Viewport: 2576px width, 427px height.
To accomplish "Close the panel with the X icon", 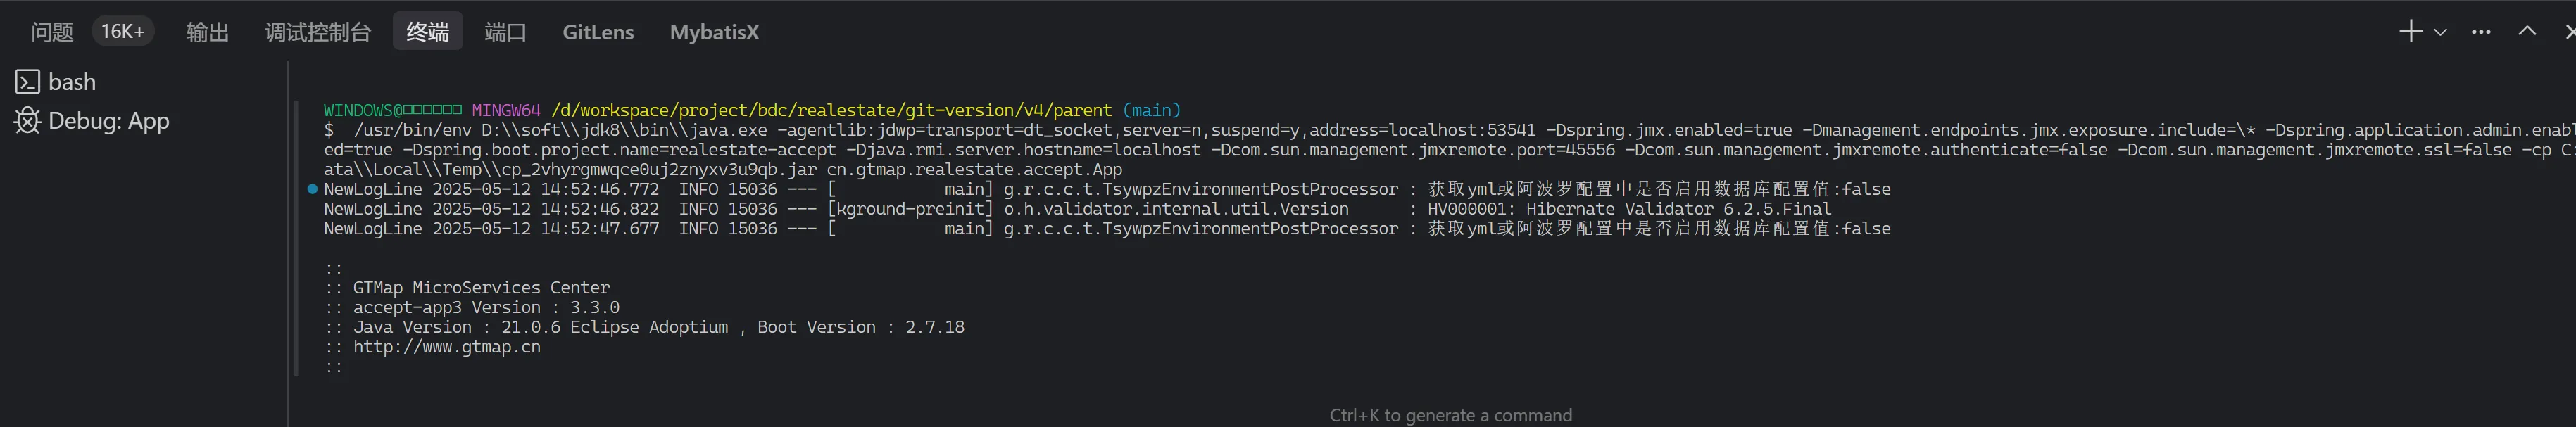I will point(2569,32).
